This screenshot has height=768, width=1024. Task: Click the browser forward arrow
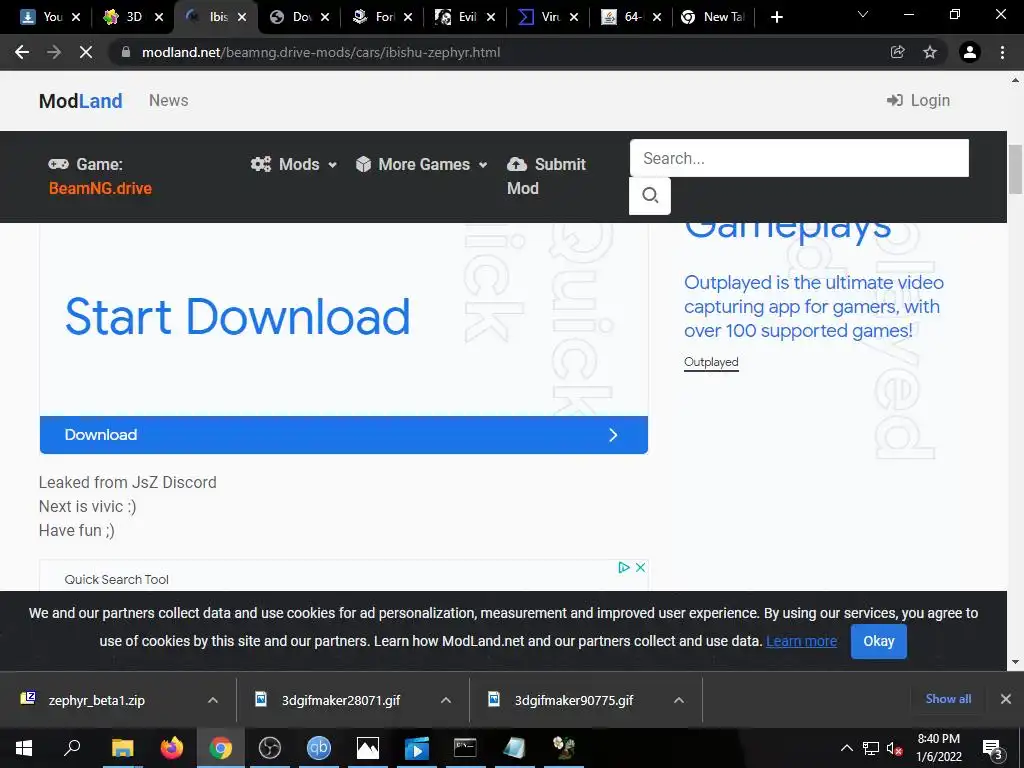point(54,52)
